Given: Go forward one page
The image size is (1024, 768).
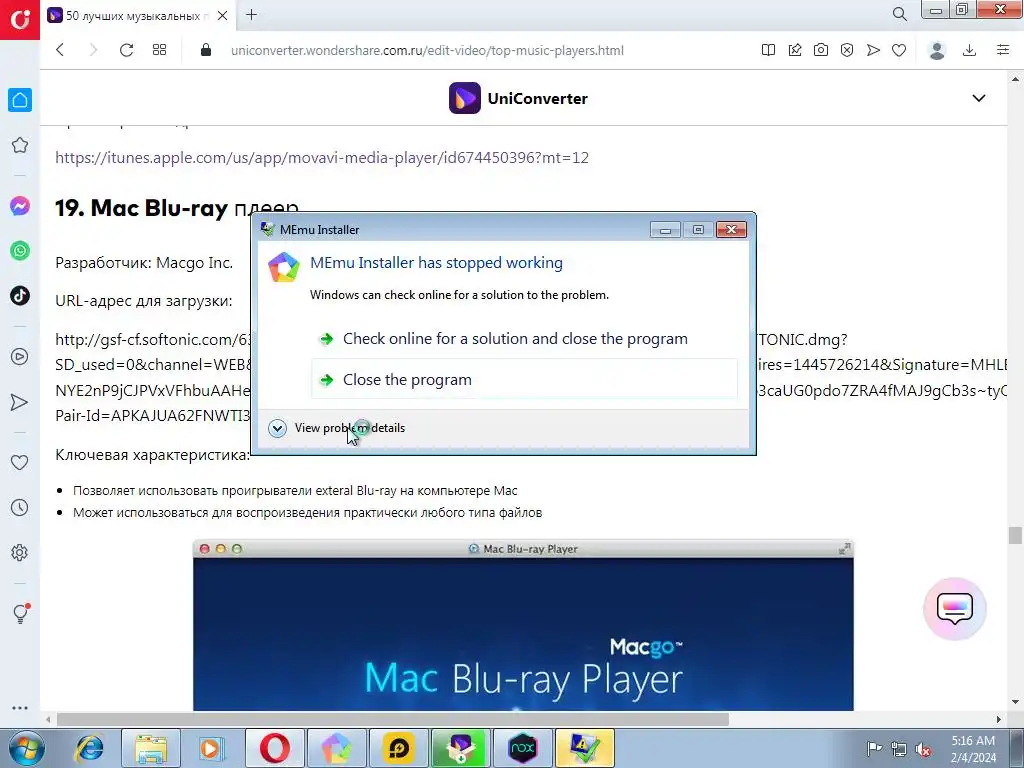Looking at the screenshot, I should (93, 50).
